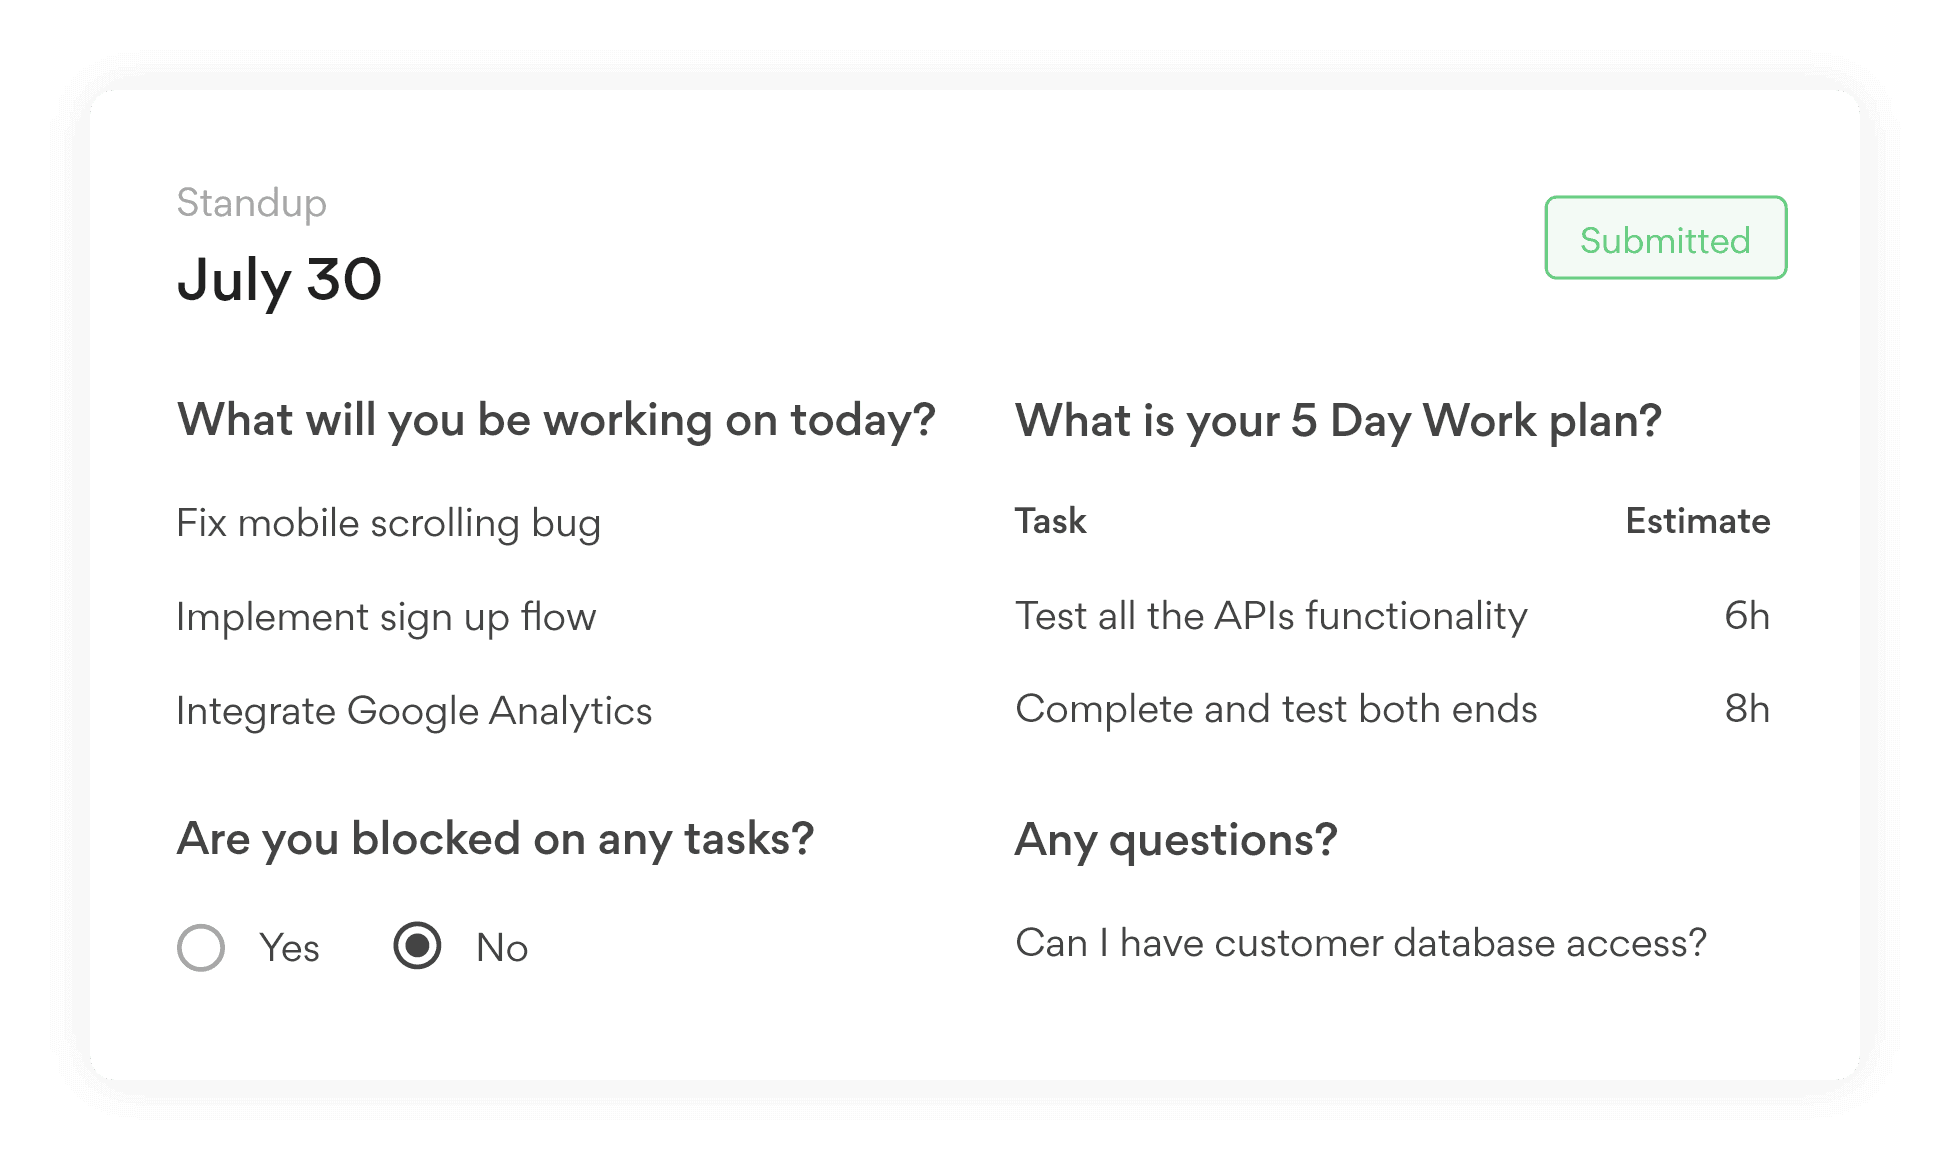This screenshot has width=1950, height=1170.
Task: Click the blocked on any tasks heading
Action: [495, 840]
